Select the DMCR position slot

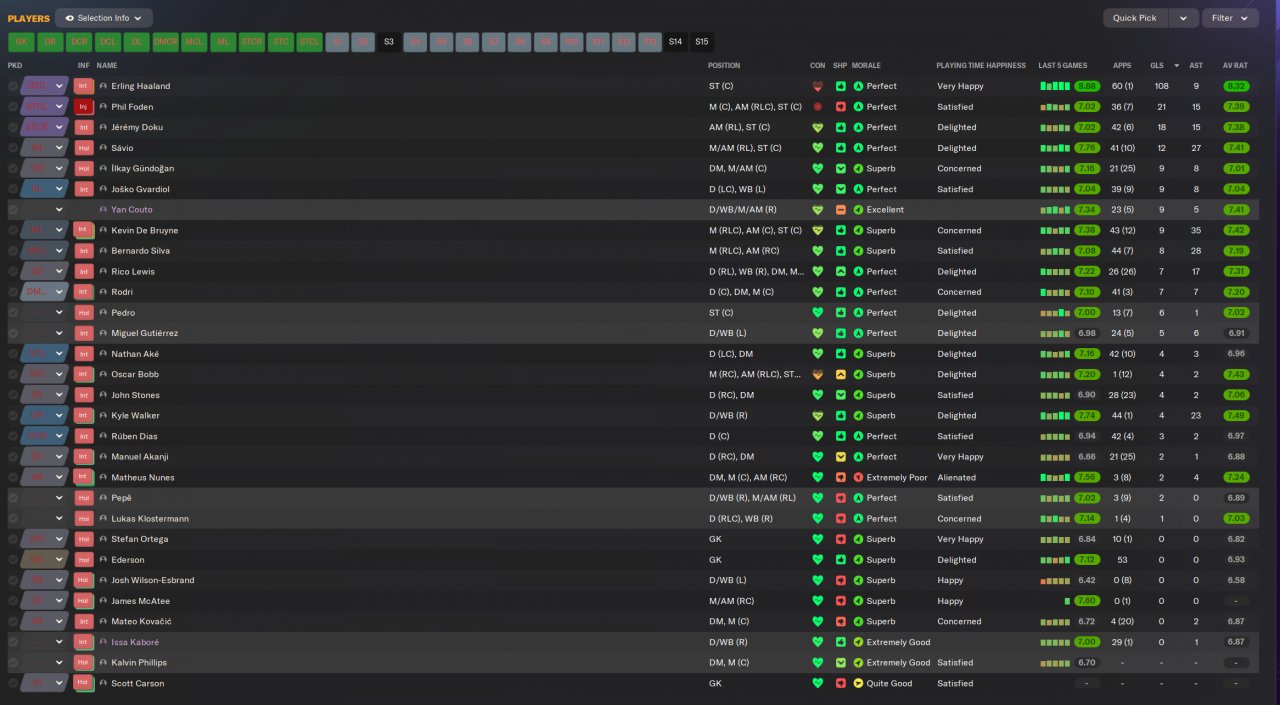pyautogui.click(x=166, y=42)
